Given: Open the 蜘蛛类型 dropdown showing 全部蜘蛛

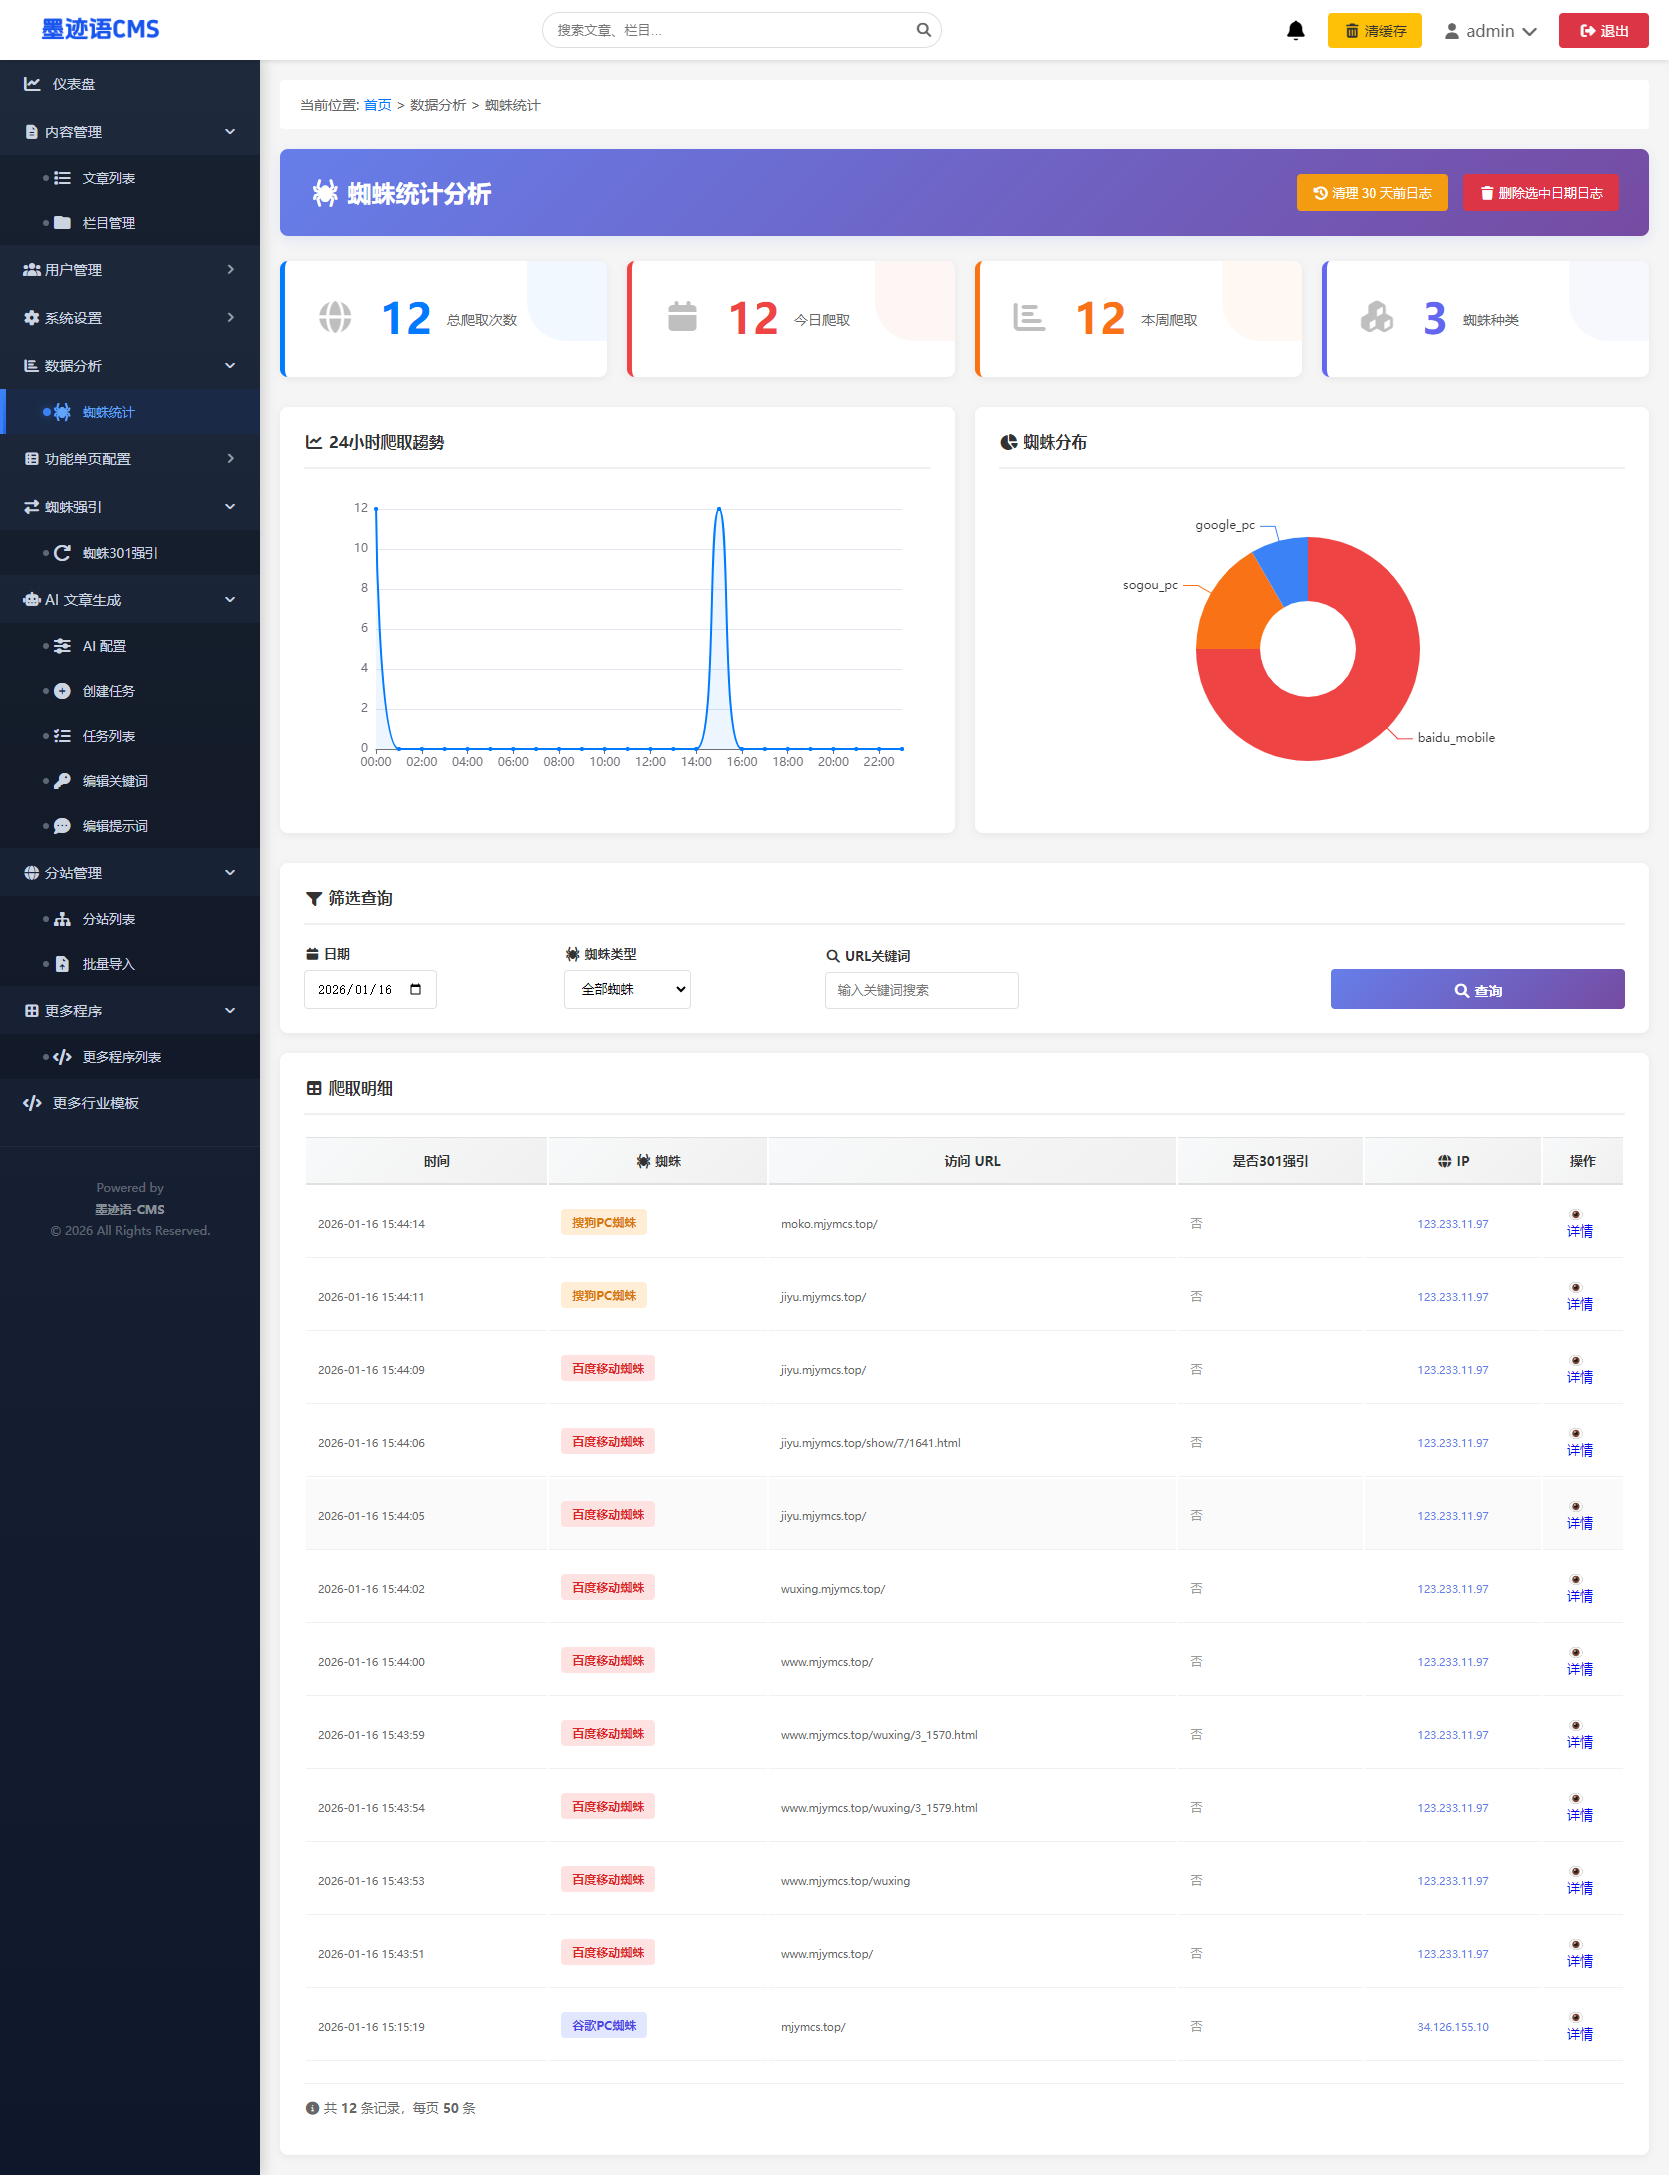Looking at the screenshot, I should pyautogui.click(x=627, y=989).
